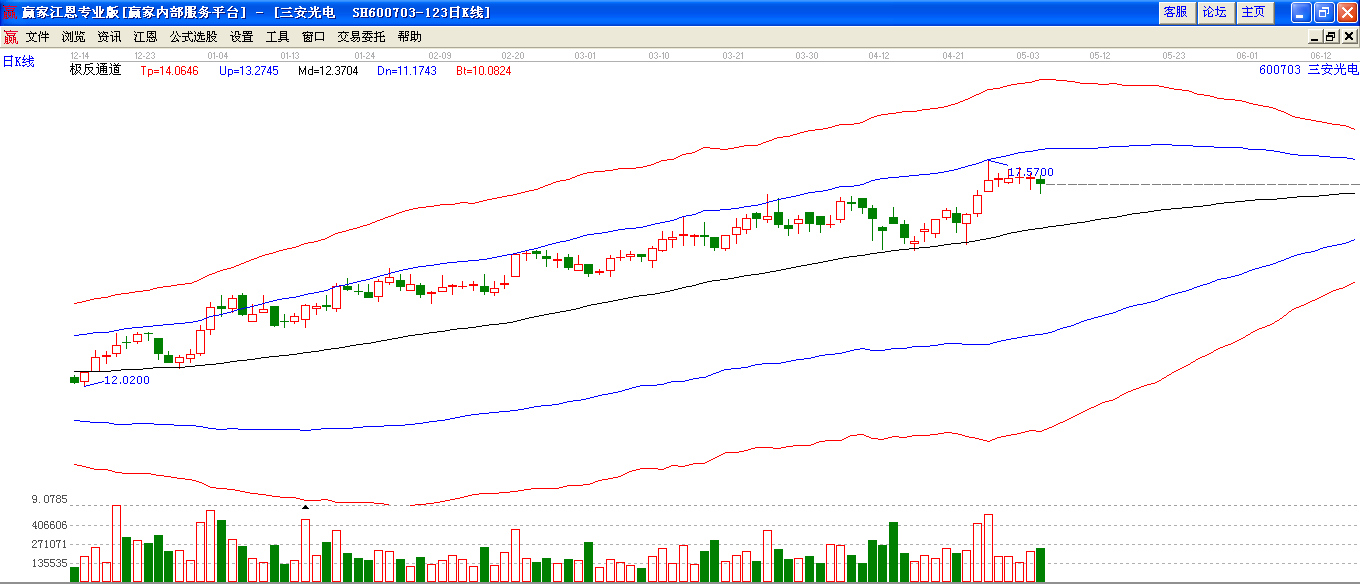Open the 帮助 menu
This screenshot has width=1360, height=587.
[x=409, y=37]
